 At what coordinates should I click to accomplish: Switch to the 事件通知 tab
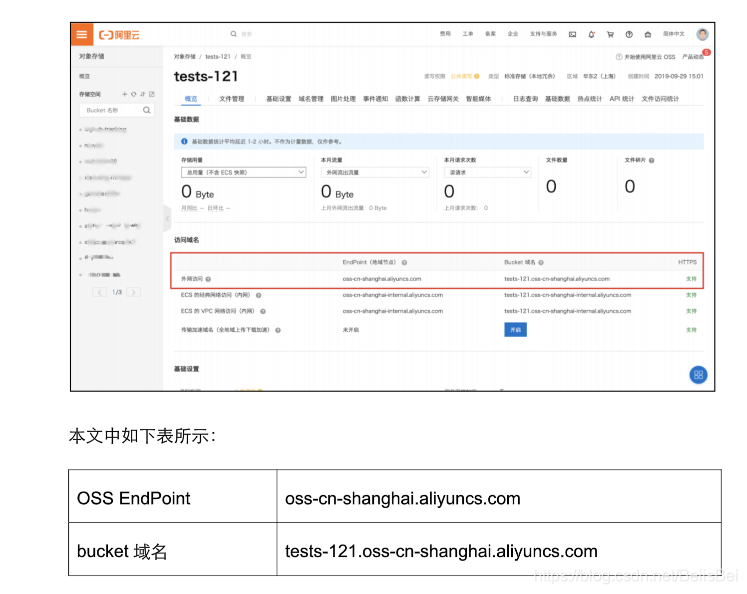point(375,99)
